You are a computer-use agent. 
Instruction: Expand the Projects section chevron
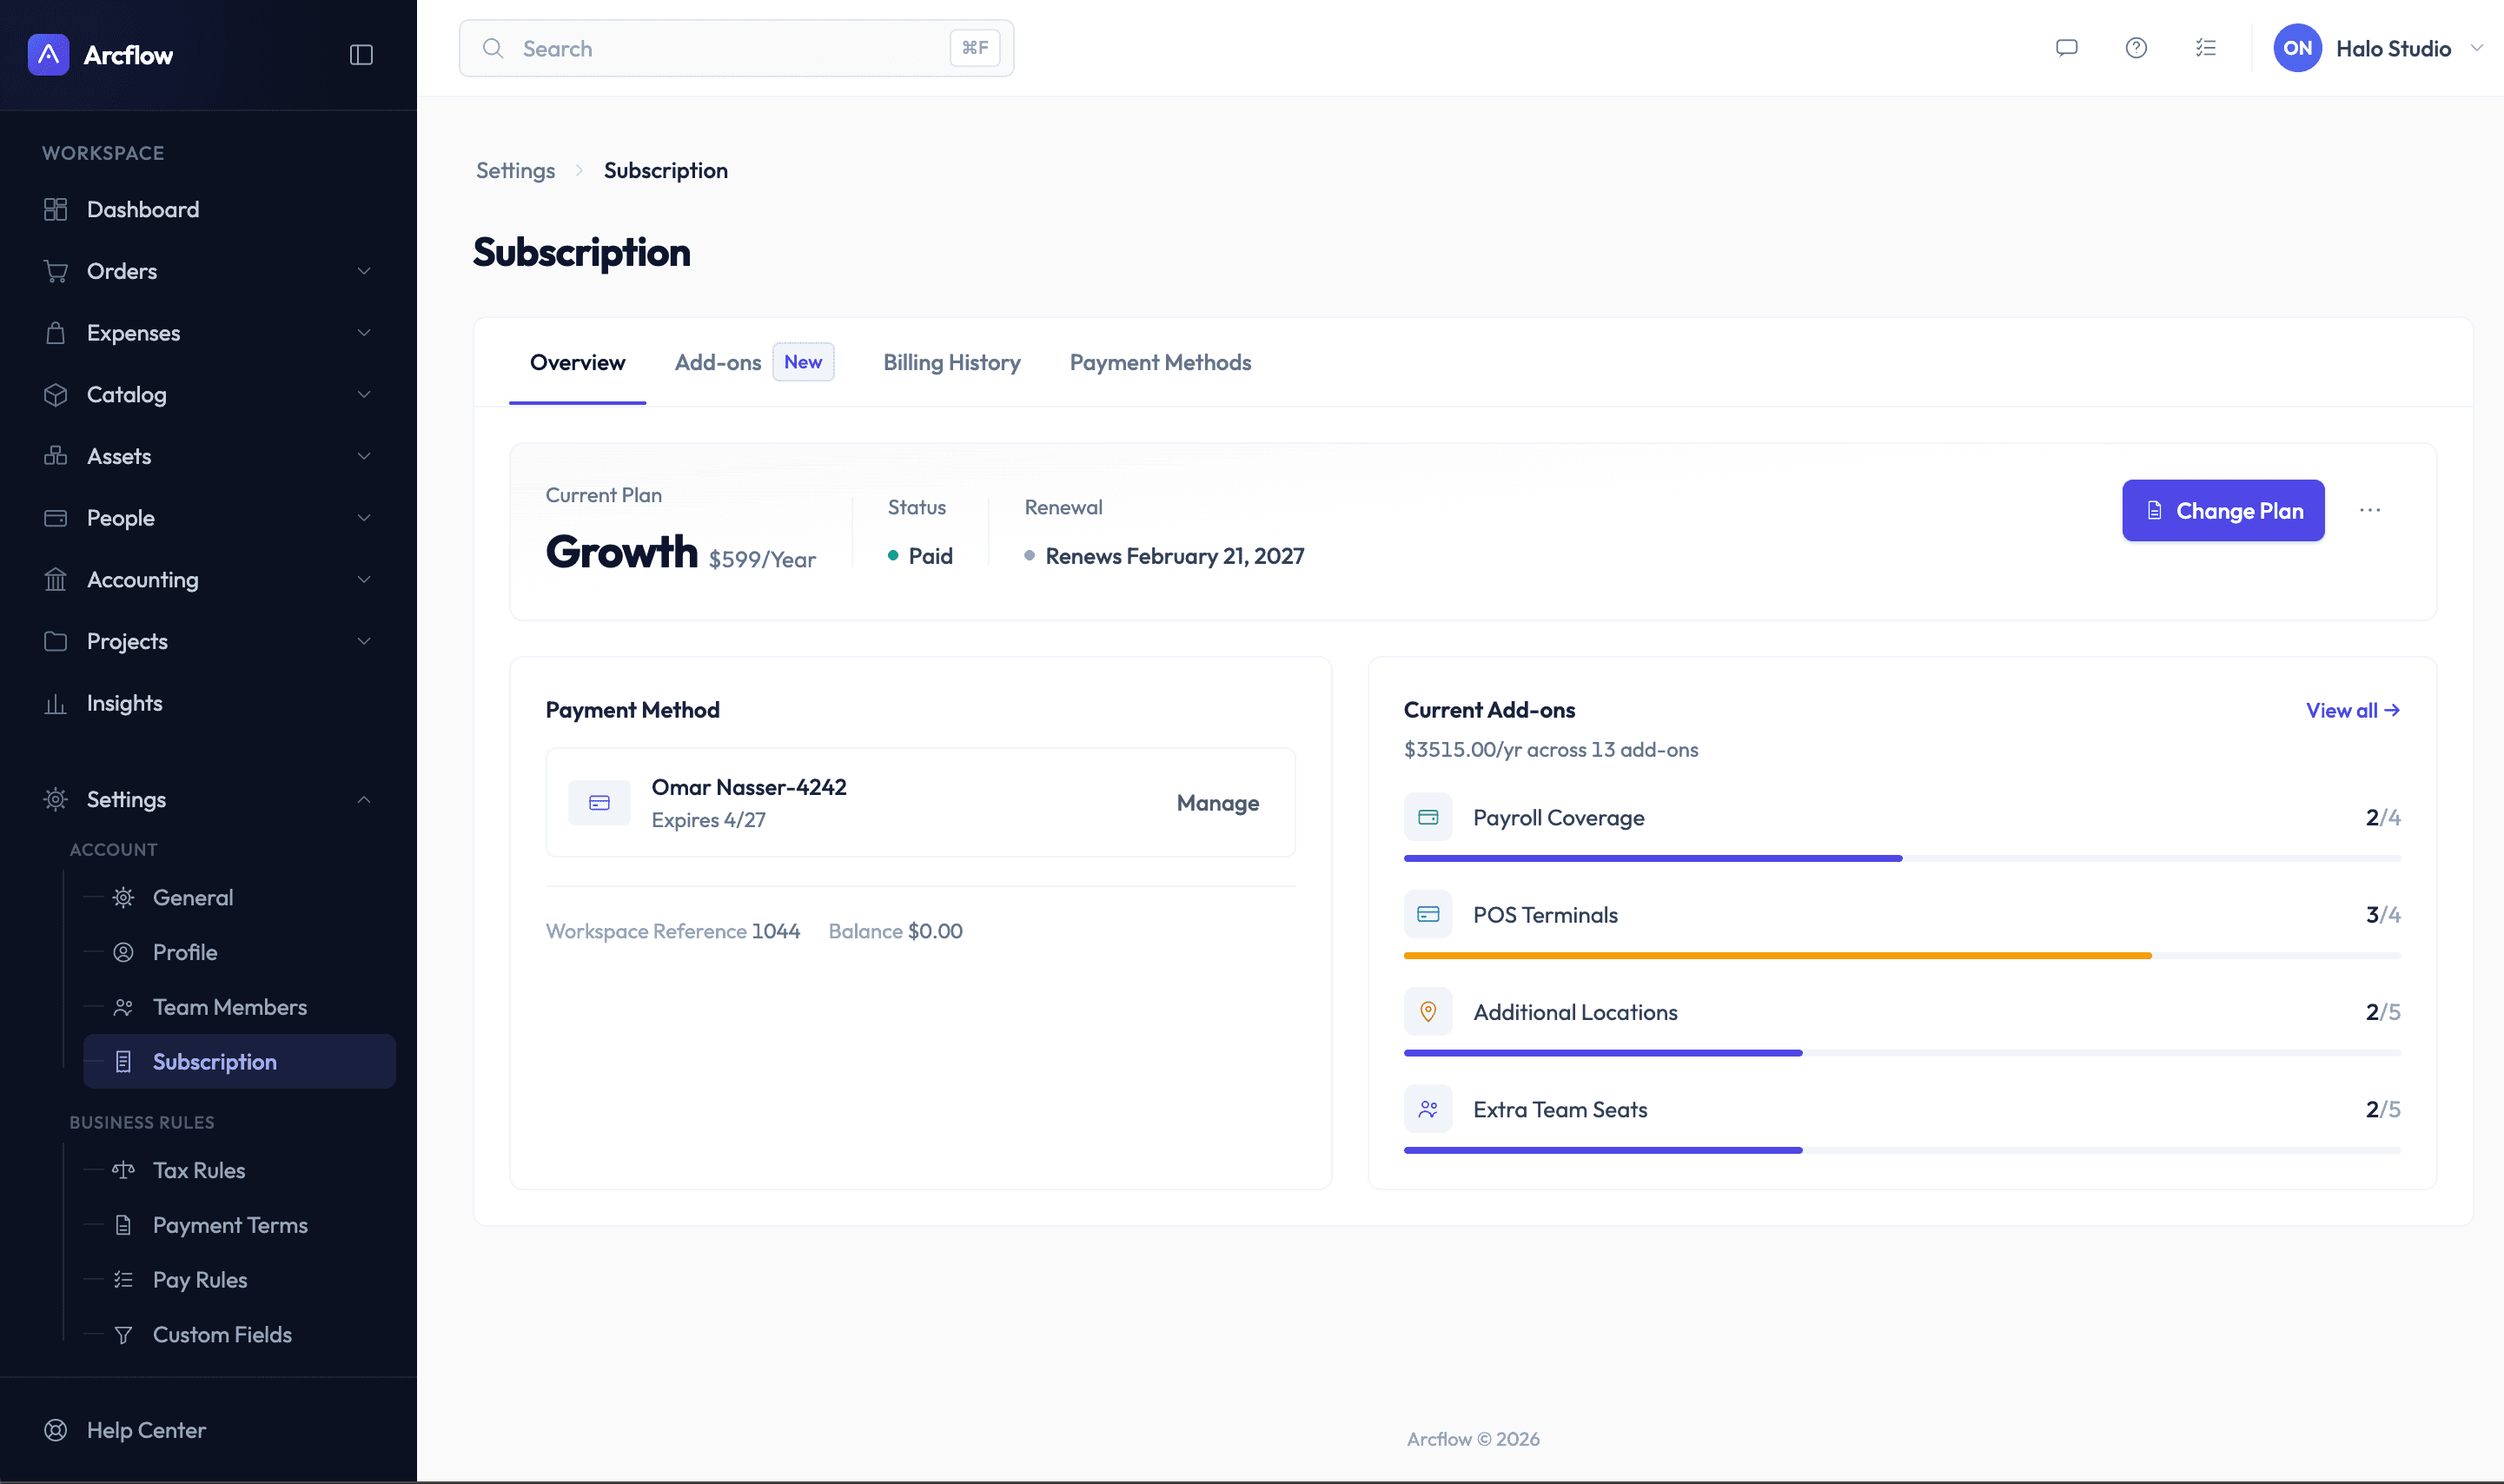(364, 641)
